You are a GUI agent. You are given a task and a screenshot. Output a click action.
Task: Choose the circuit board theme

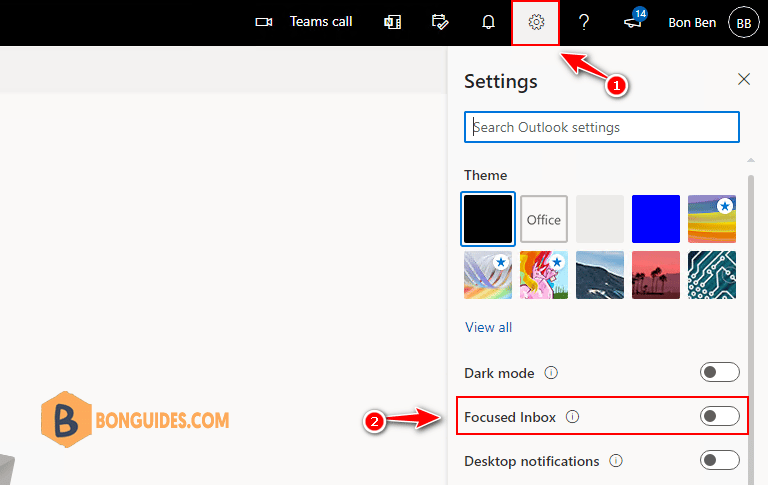point(712,275)
